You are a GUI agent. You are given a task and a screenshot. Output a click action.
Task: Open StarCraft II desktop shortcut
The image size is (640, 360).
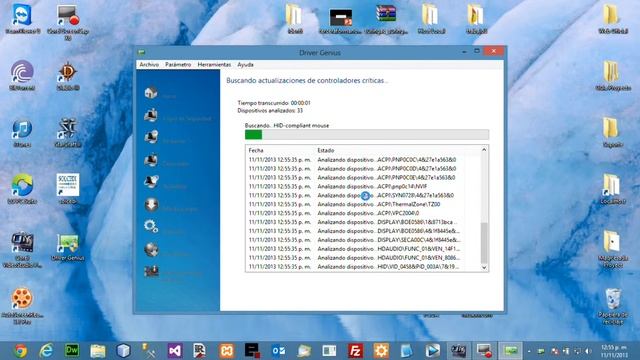(x=68, y=133)
